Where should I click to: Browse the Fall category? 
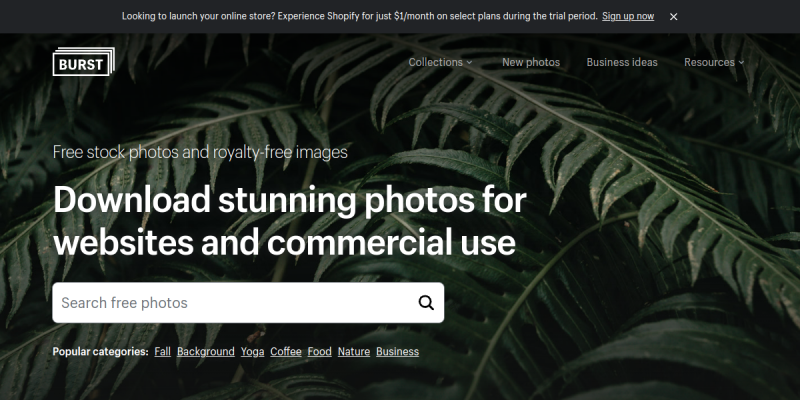click(162, 352)
